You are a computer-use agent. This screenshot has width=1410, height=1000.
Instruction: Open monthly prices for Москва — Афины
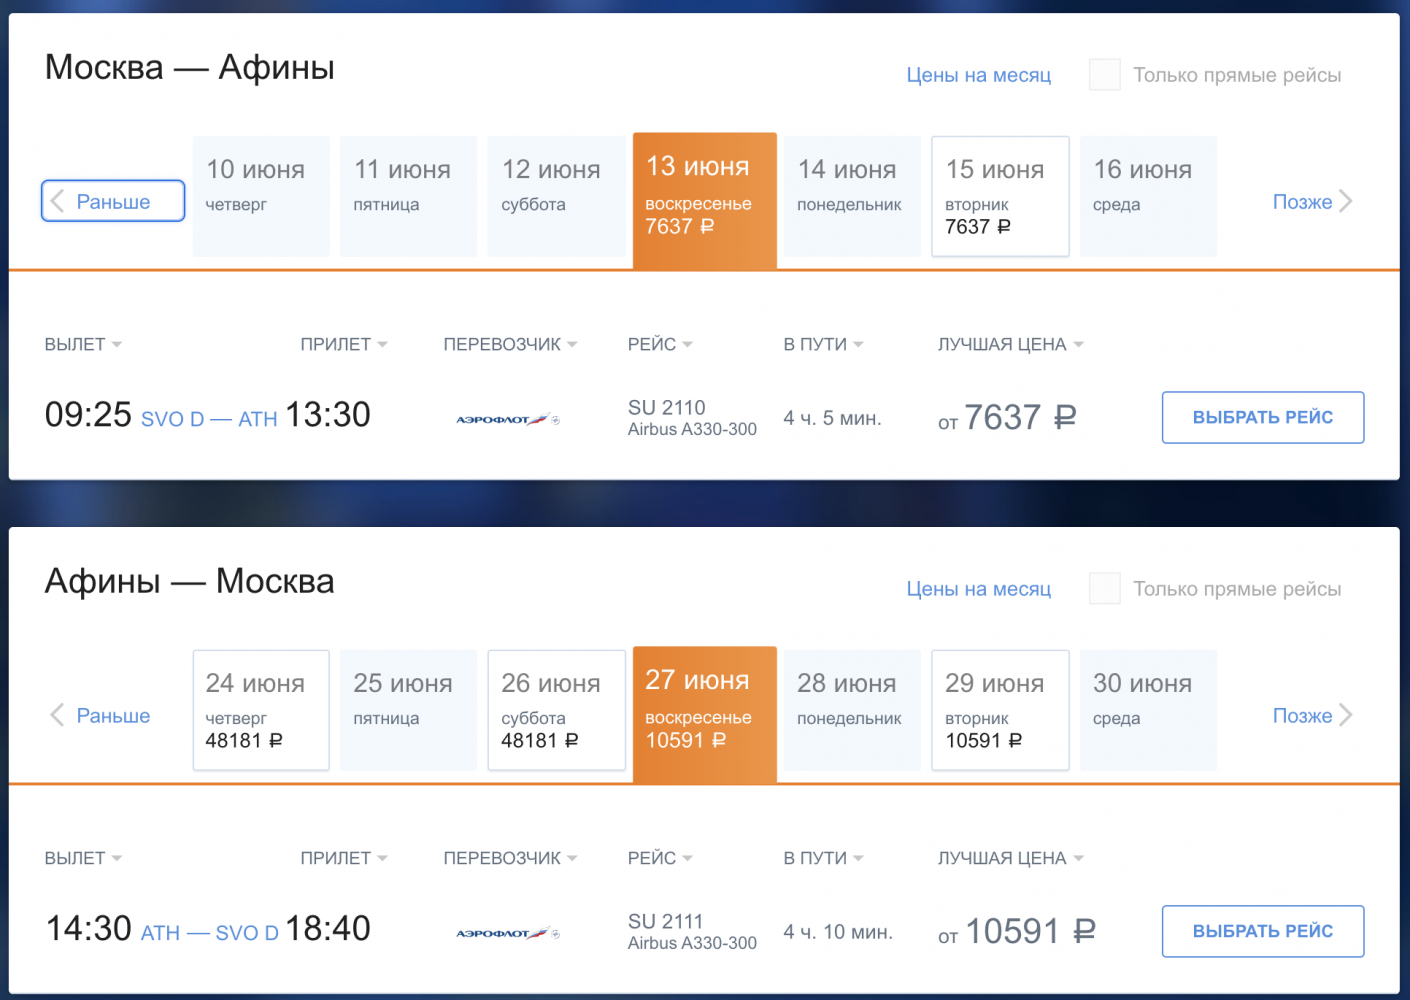click(x=978, y=75)
